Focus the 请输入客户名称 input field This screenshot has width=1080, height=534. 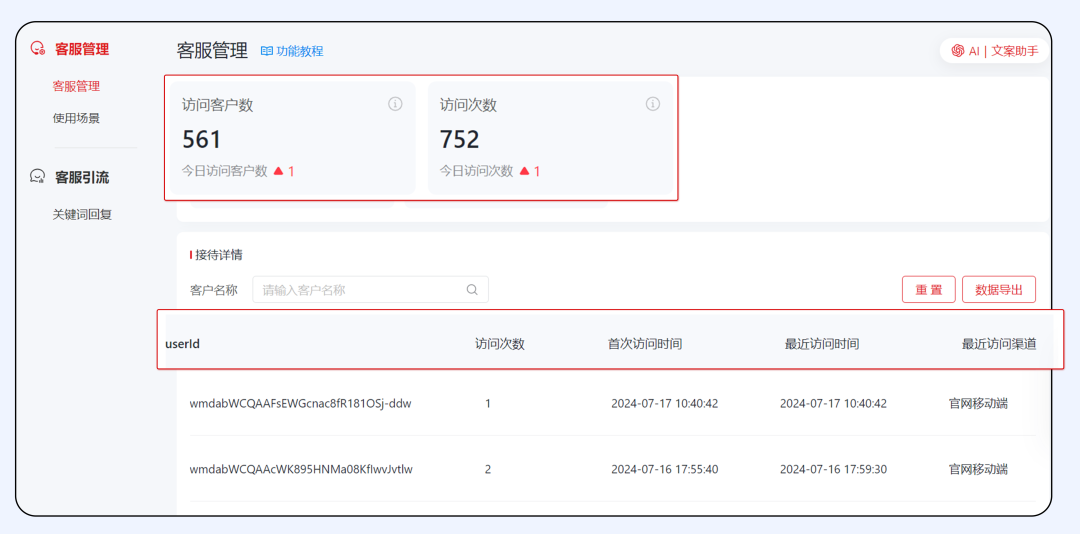360,290
